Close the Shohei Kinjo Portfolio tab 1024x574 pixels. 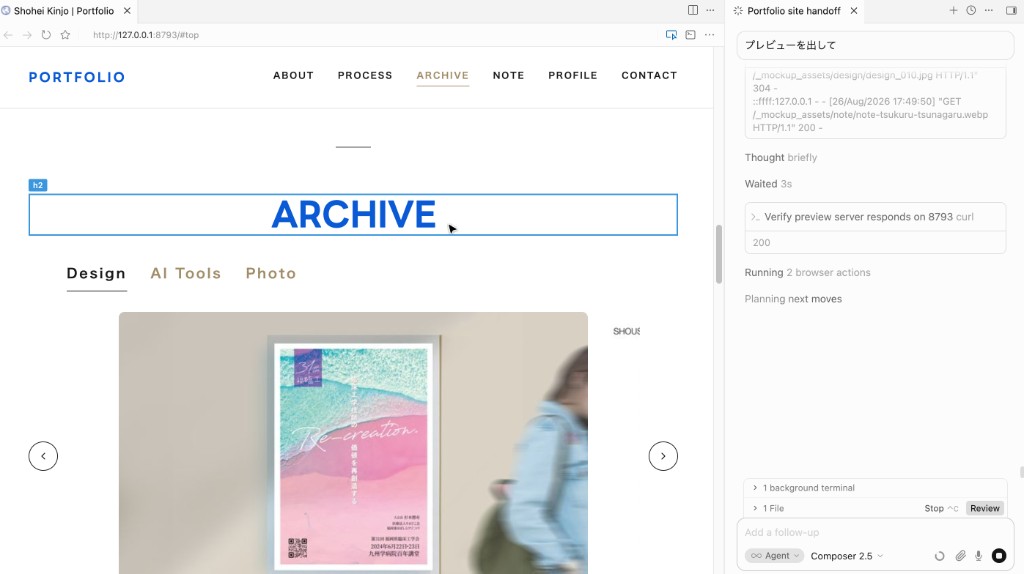pyautogui.click(x=127, y=11)
